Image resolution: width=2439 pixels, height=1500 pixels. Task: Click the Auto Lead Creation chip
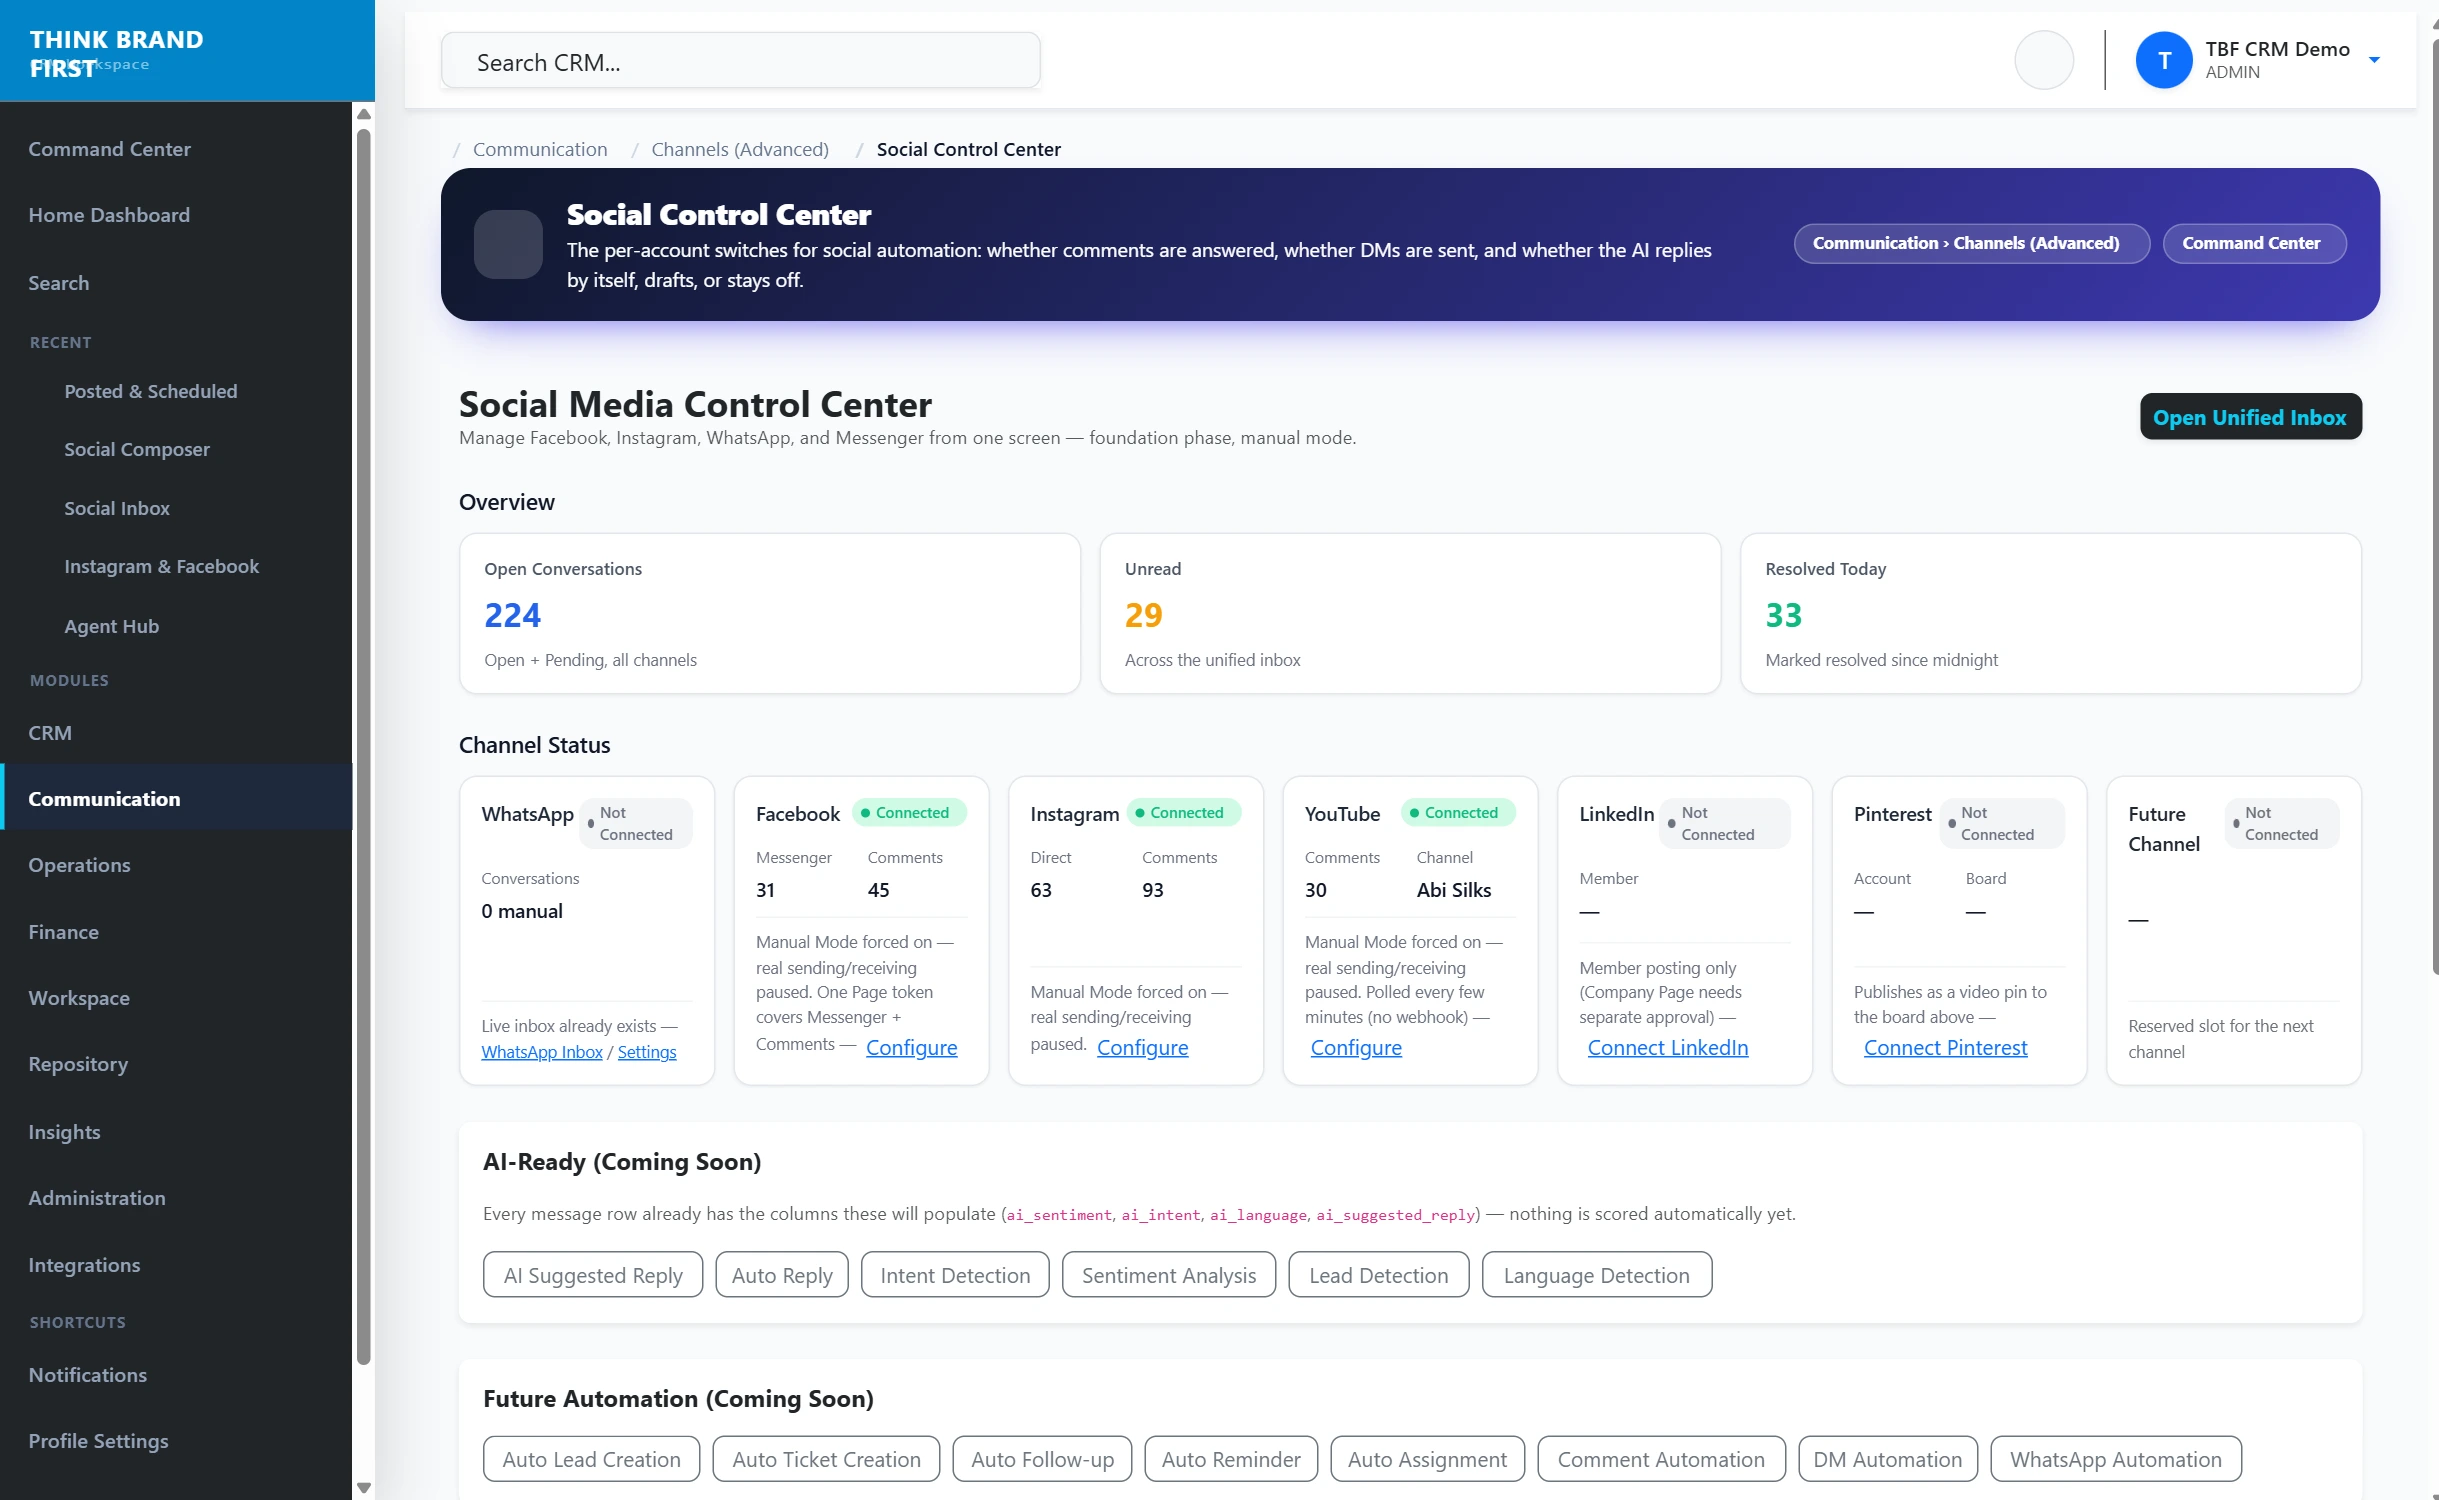[x=591, y=1459]
